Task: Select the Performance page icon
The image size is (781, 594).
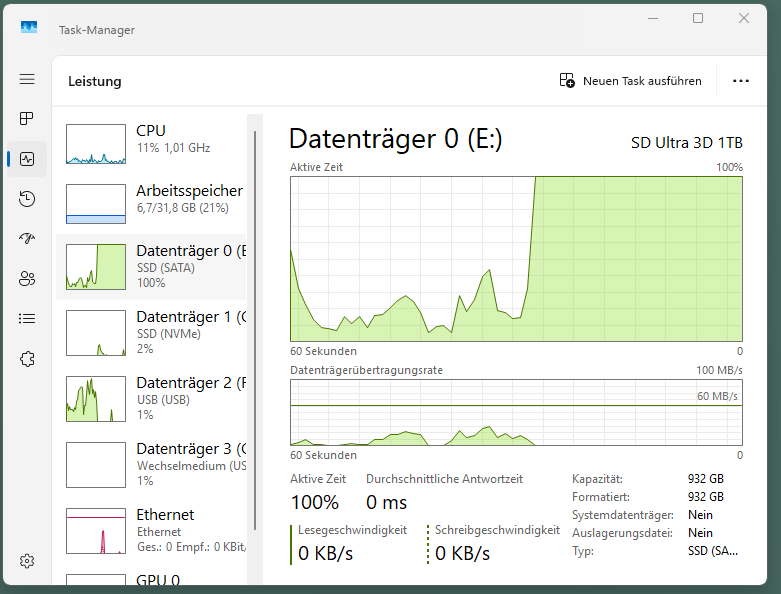Action: (x=27, y=159)
